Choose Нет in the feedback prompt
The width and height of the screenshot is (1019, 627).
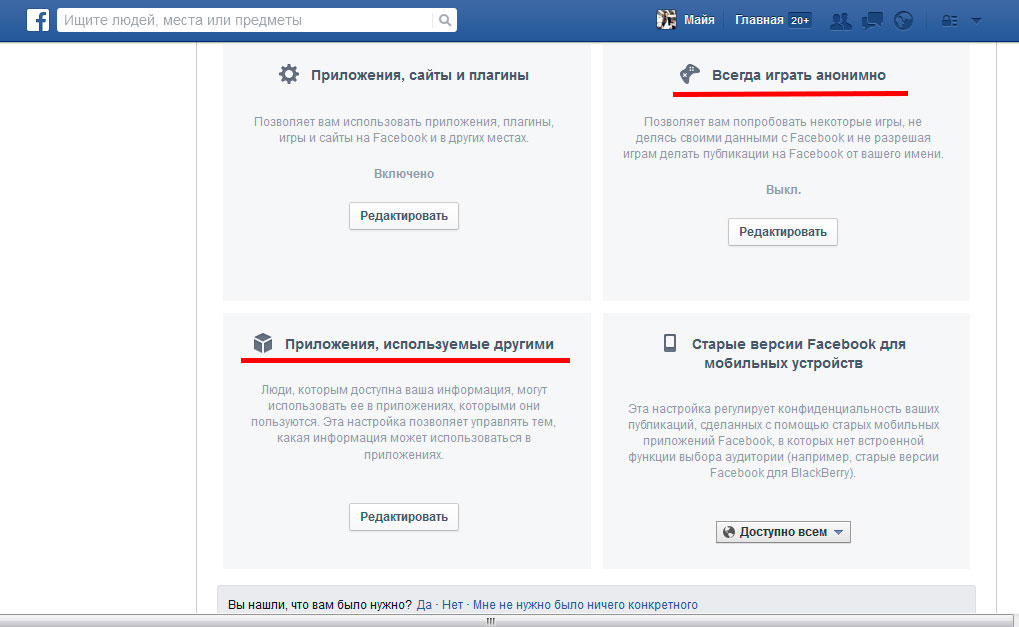pyautogui.click(x=453, y=605)
